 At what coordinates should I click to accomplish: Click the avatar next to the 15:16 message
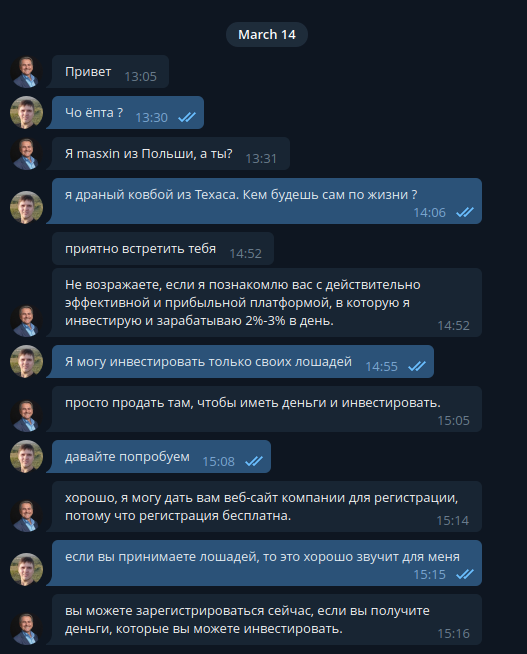tap(26, 629)
